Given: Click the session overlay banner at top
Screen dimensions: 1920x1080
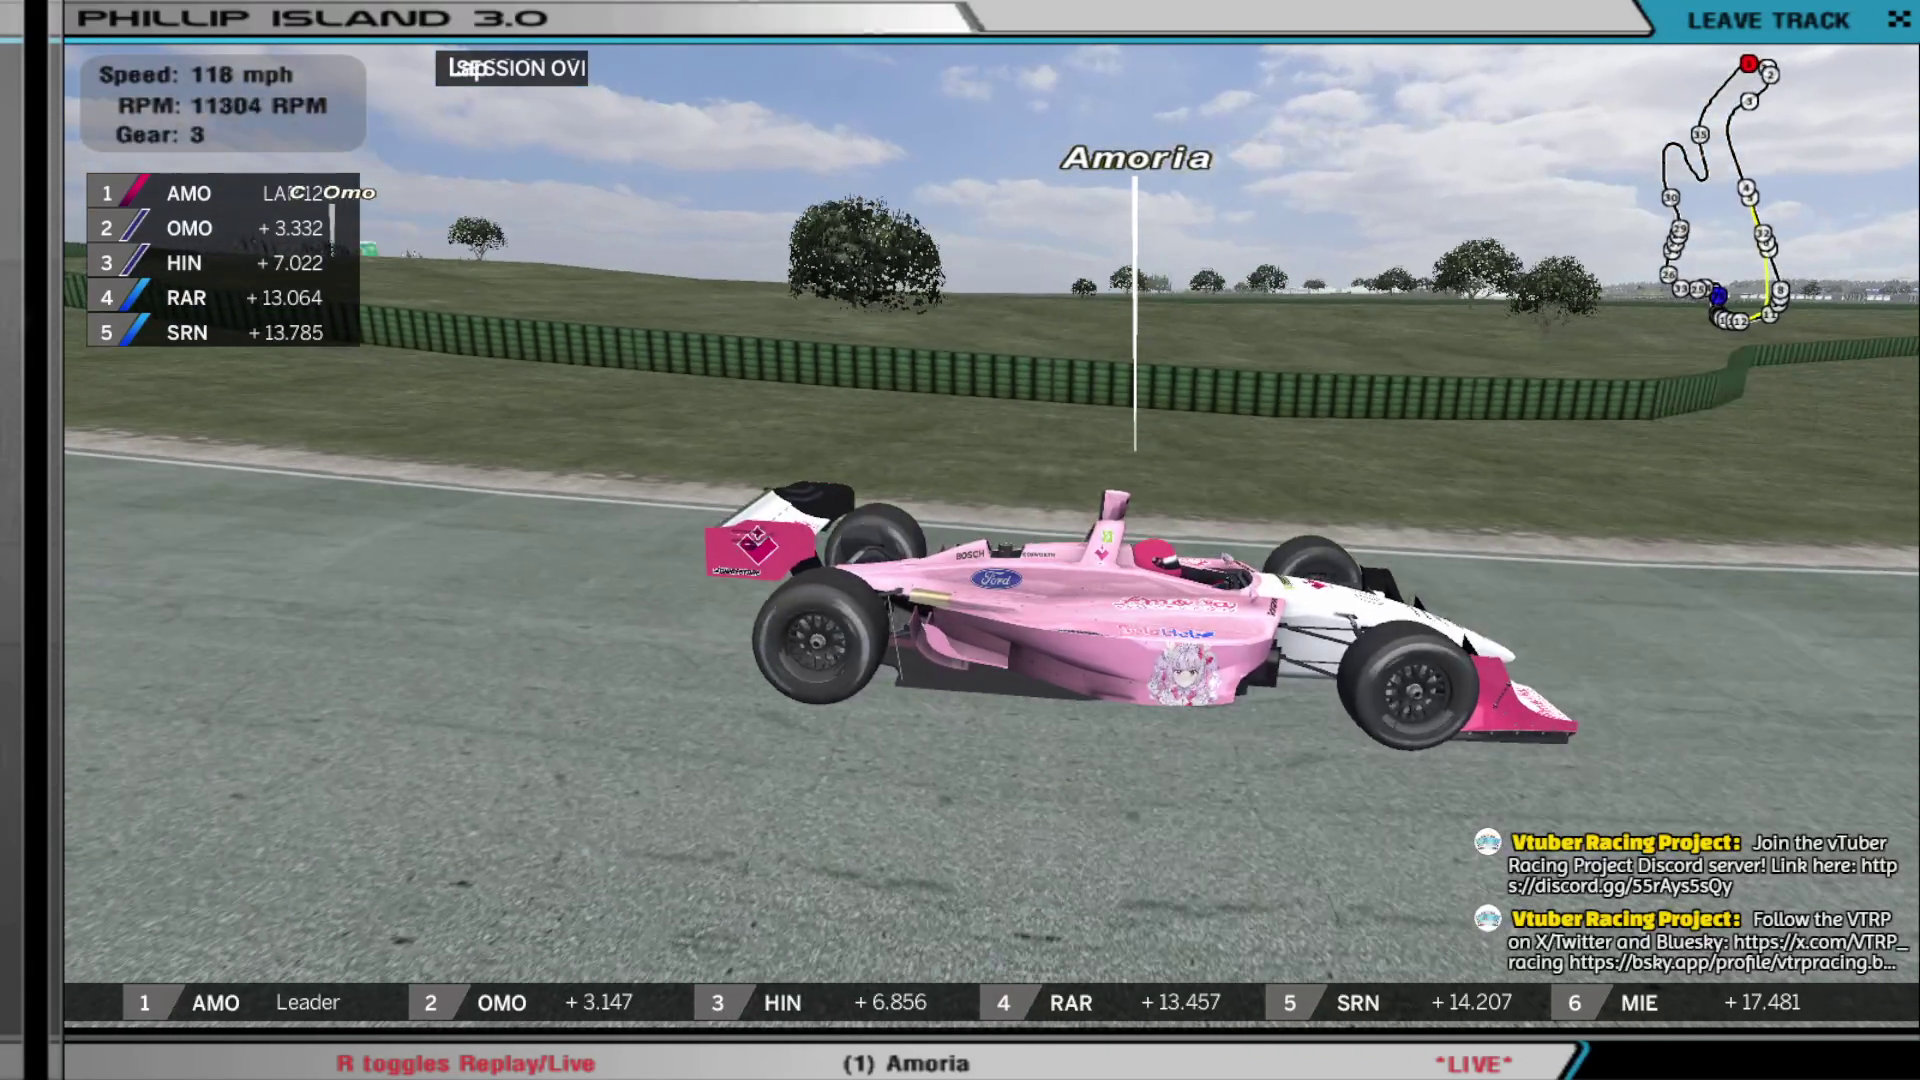Looking at the screenshot, I should click(512, 68).
